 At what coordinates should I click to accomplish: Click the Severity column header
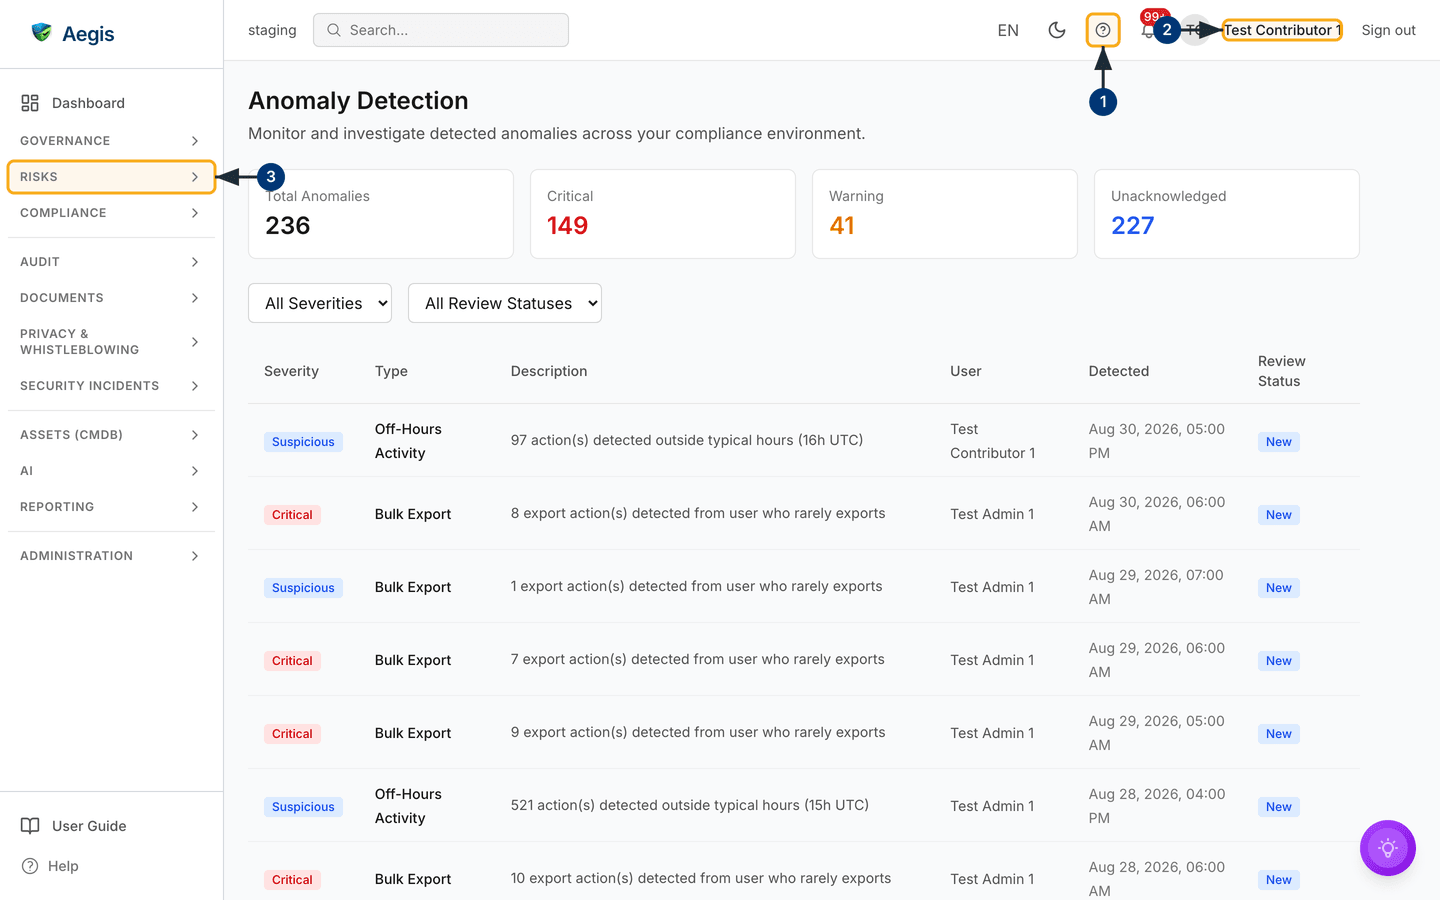pyautogui.click(x=291, y=371)
